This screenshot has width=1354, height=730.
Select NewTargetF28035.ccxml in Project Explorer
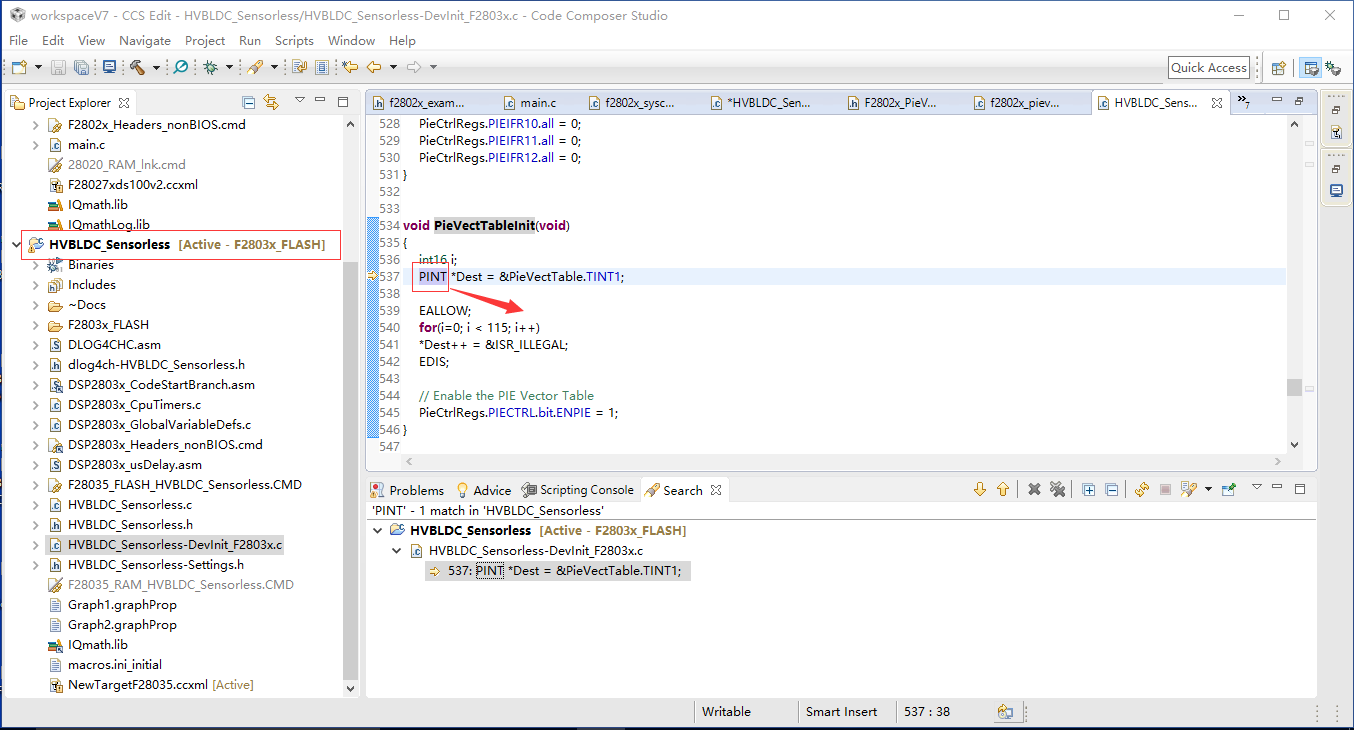coord(138,685)
